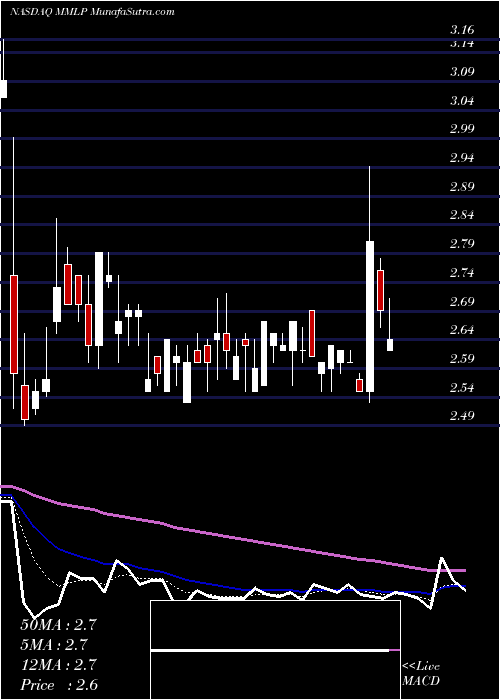Click the 3.16 price axis label
500x700 pixels.
click(x=462, y=30)
